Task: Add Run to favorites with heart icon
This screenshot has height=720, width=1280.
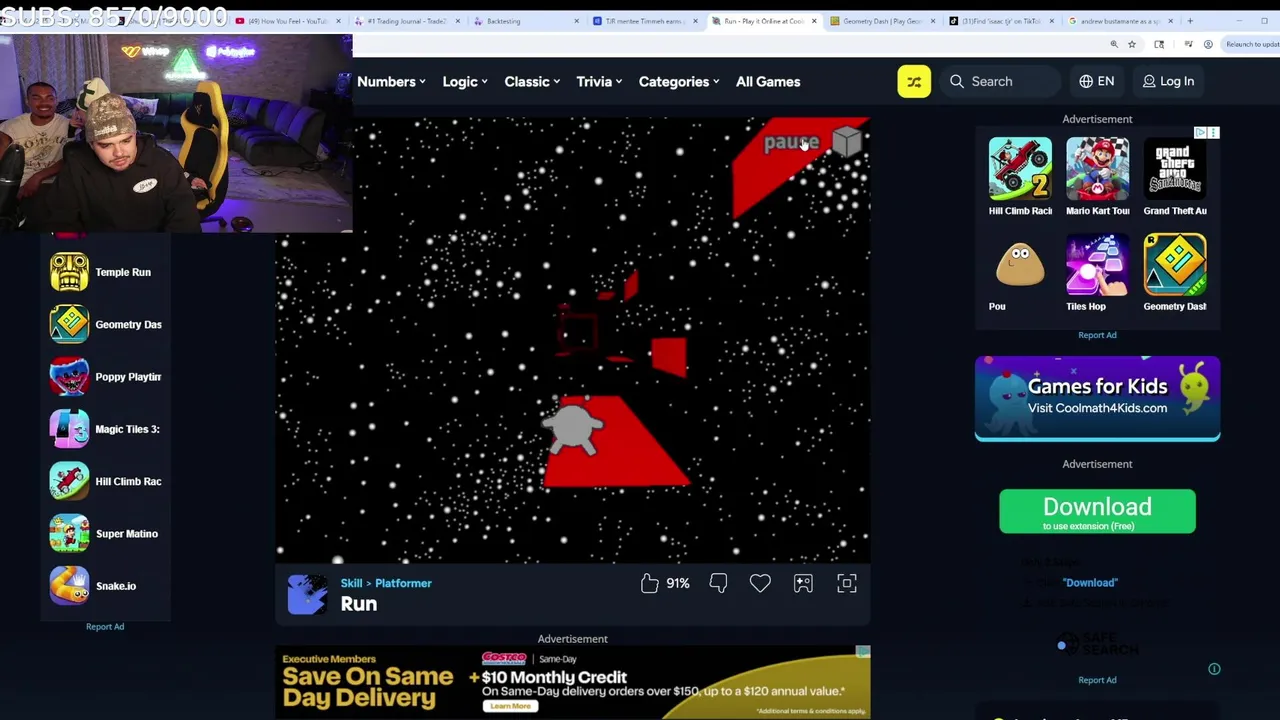Action: pyautogui.click(x=760, y=583)
